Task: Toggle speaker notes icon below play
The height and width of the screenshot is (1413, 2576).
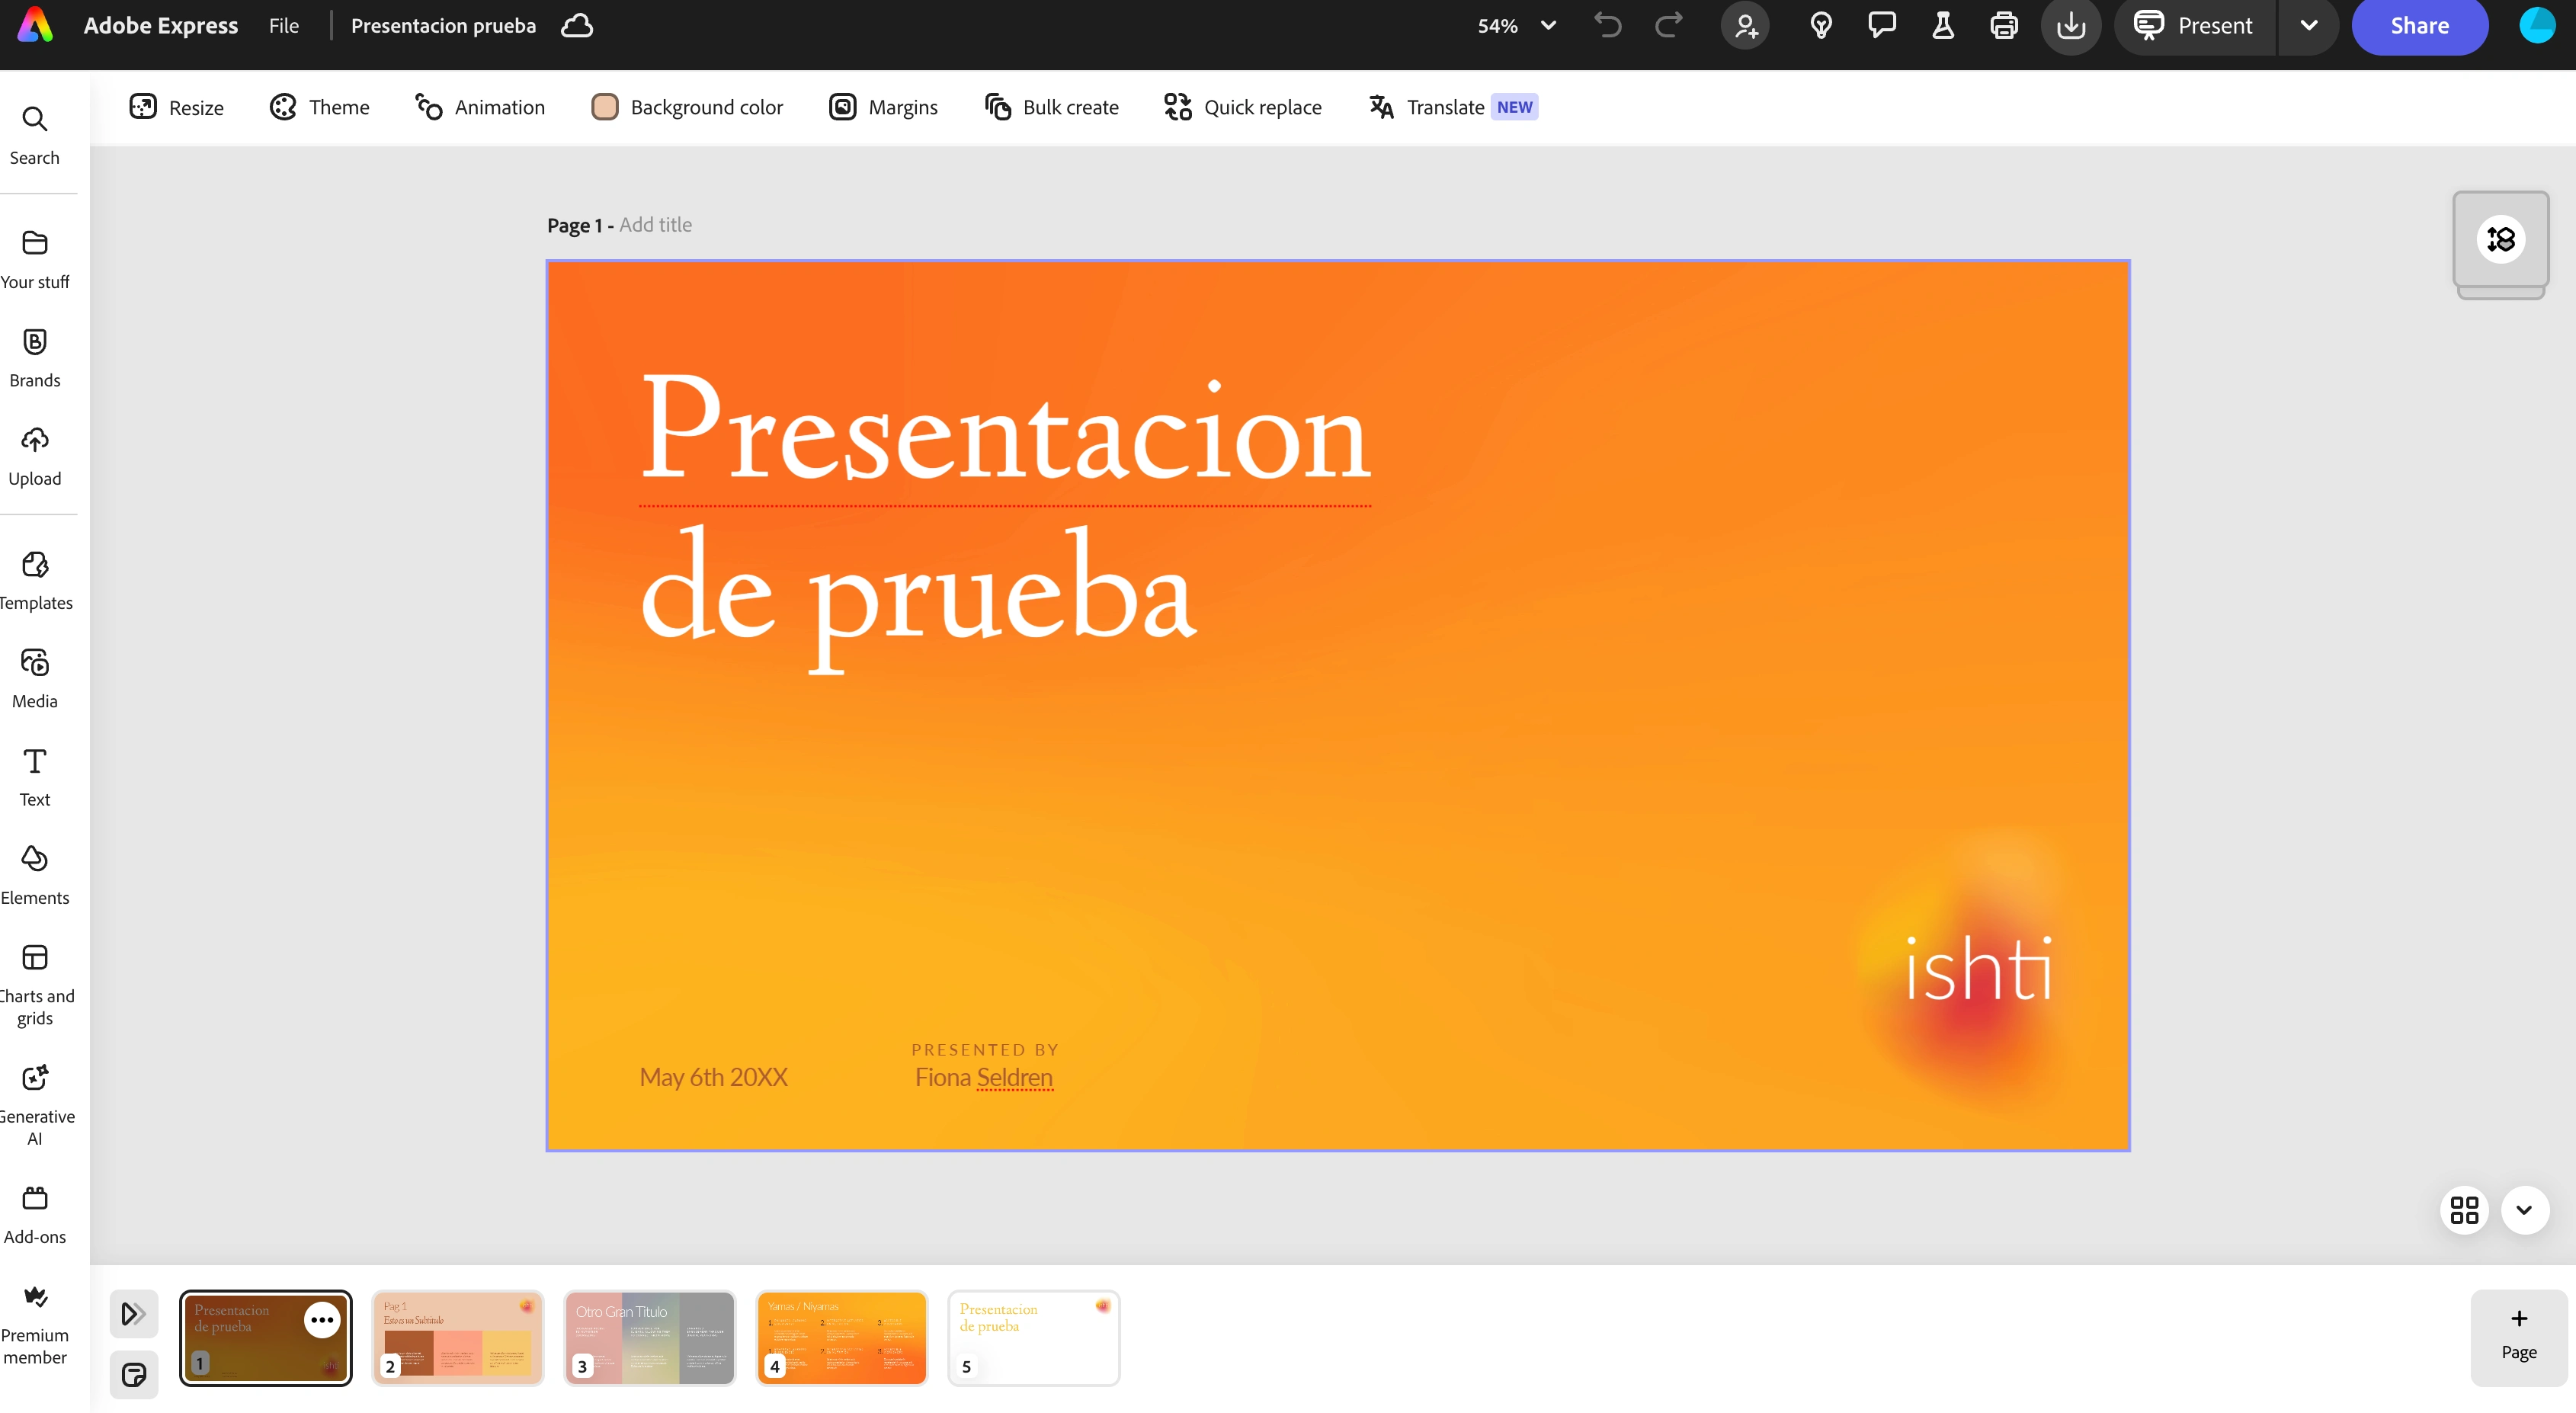Action: [x=134, y=1374]
